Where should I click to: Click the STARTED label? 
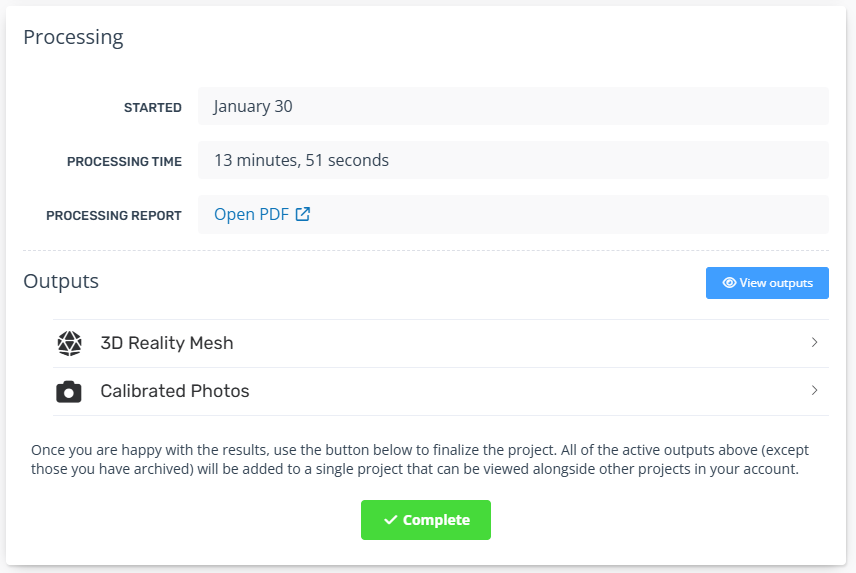(x=152, y=108)
